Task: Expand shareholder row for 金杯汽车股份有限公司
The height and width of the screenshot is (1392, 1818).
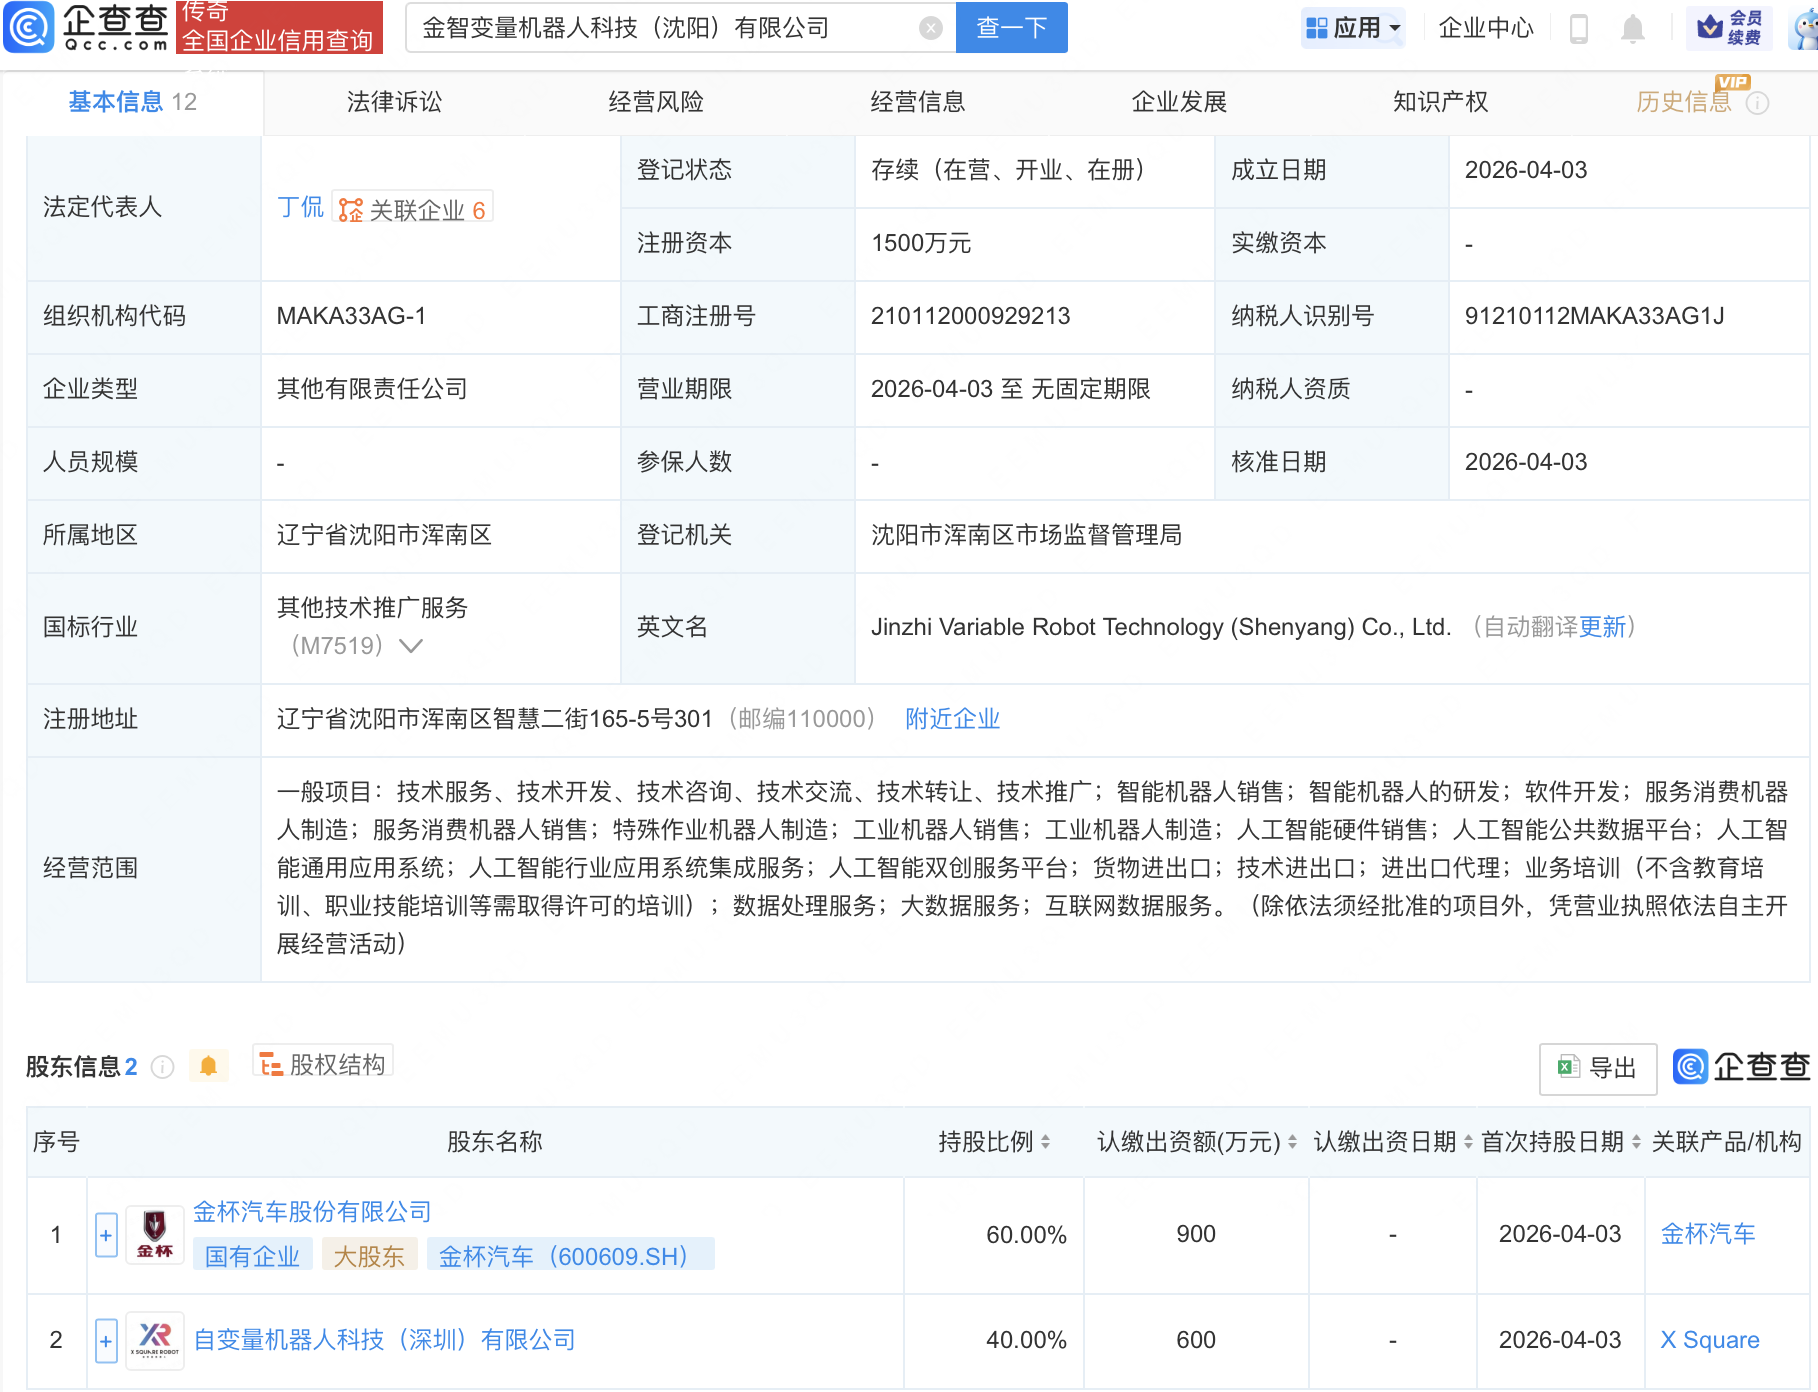Action: tap(105, 1234)
